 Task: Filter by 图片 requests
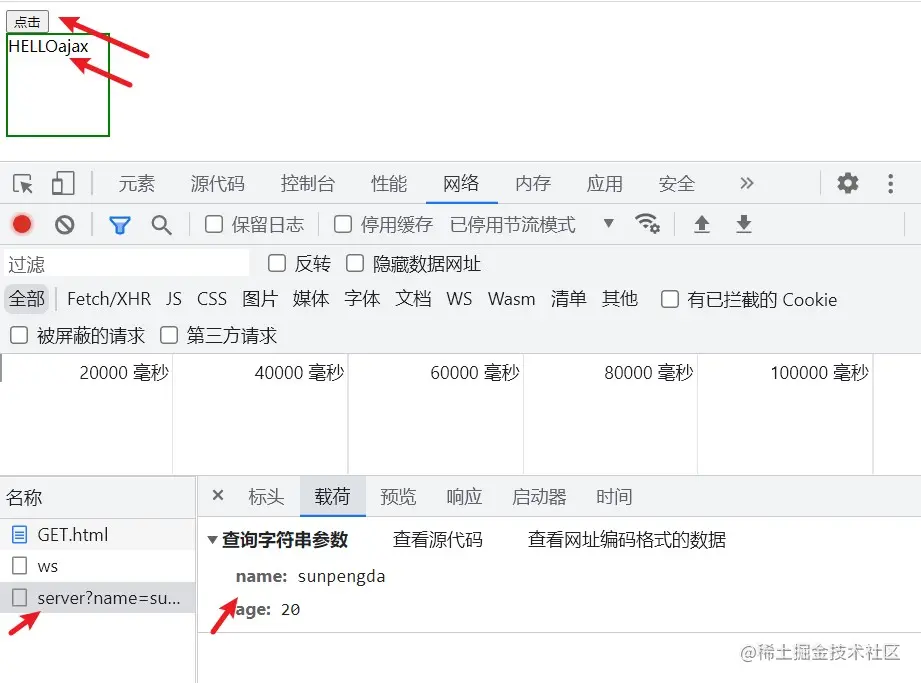pos(260,299)
